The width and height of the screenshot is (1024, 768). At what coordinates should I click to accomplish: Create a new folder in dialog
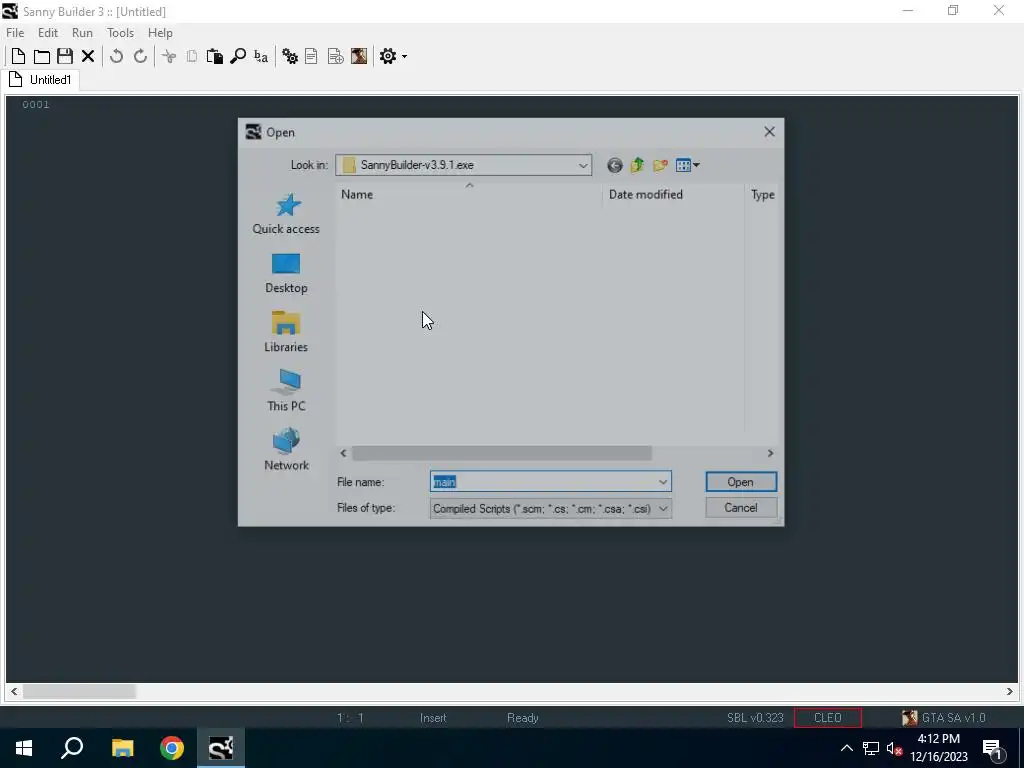[x=660, y=165]
